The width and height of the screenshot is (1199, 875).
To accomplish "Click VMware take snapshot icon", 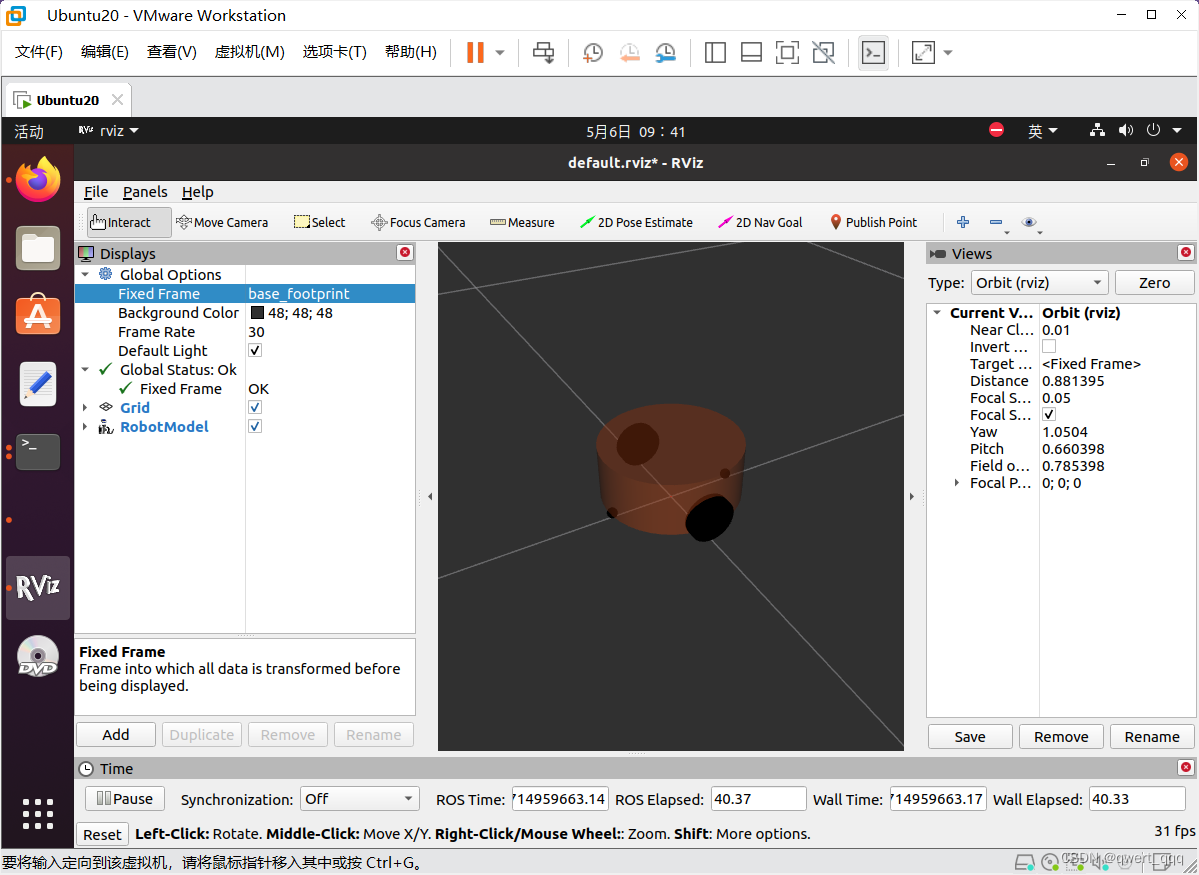I will [593, 52].
